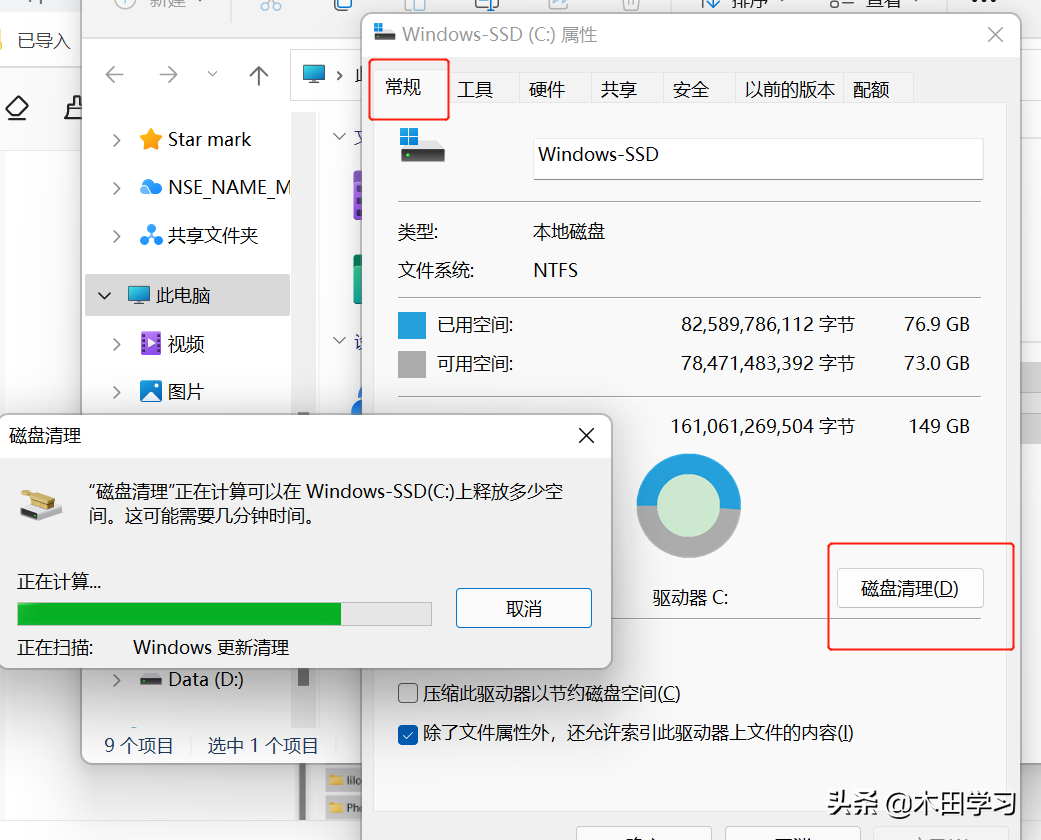The image size is (1041, 840).
Task: Expand the Data (D:) drive node
Action: (117, 680)
